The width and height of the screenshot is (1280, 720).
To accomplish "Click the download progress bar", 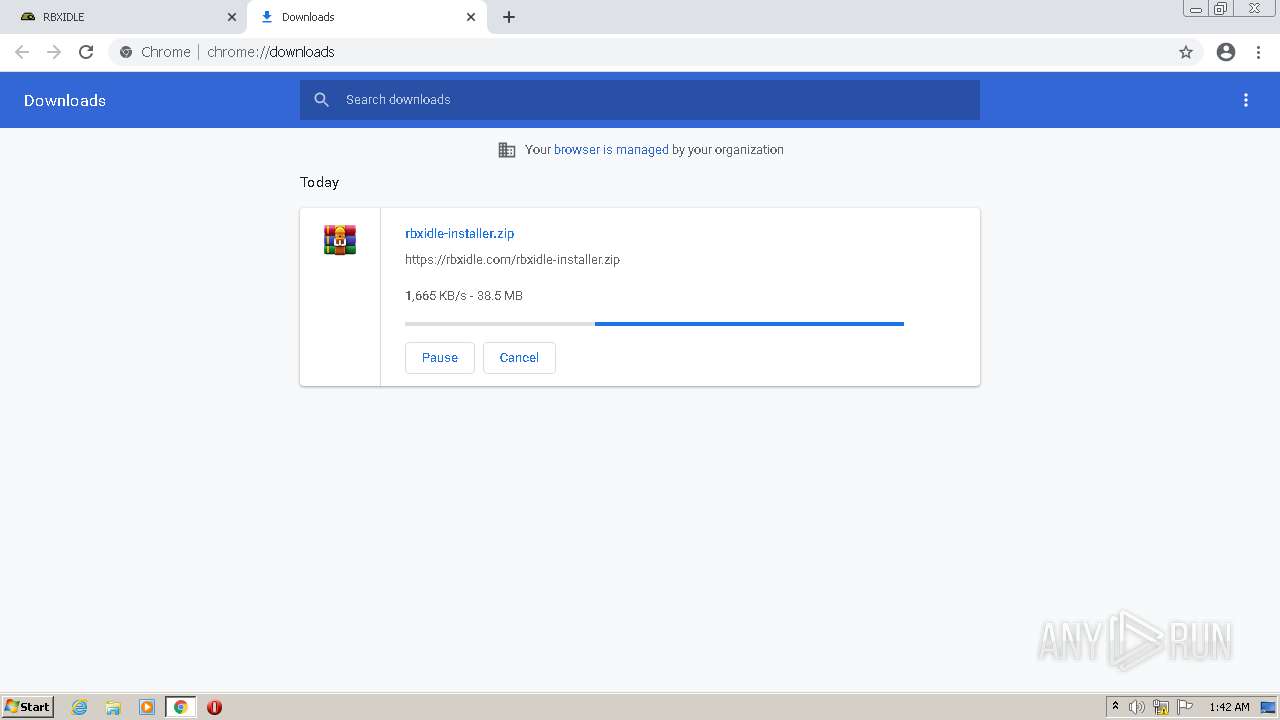I will coord(654,324).
